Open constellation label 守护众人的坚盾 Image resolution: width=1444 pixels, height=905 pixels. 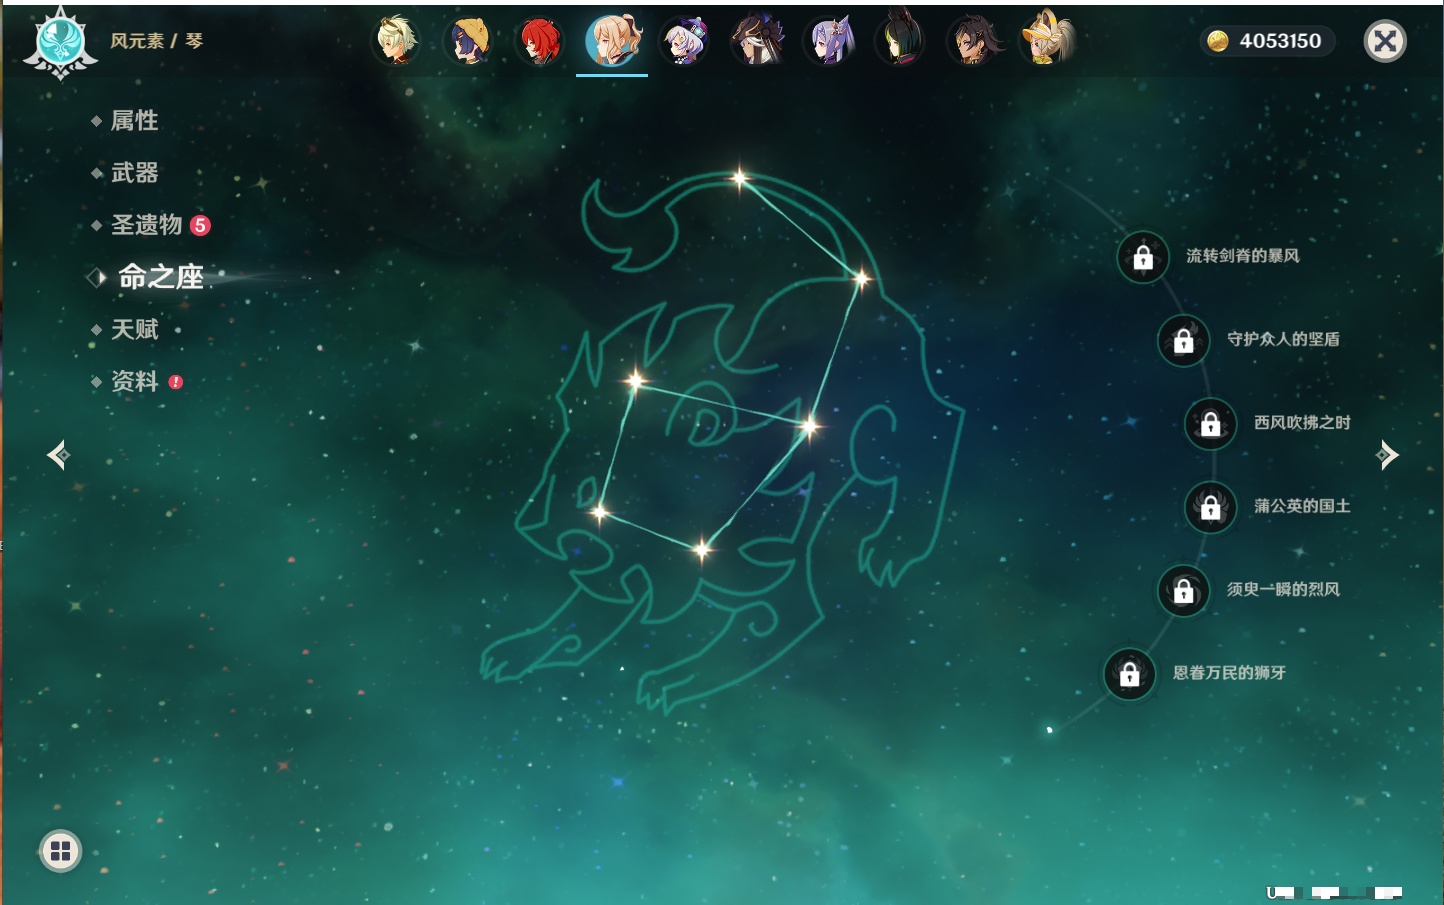point(1284,339)
